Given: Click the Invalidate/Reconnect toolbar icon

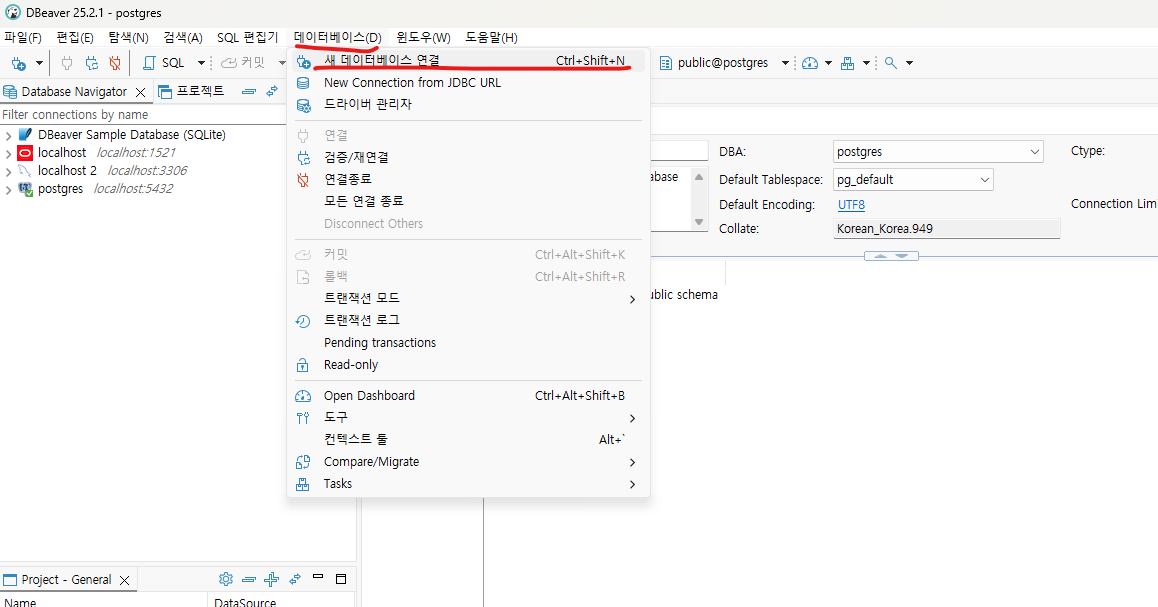Looking at the screenshot, I should click(92, 64).
